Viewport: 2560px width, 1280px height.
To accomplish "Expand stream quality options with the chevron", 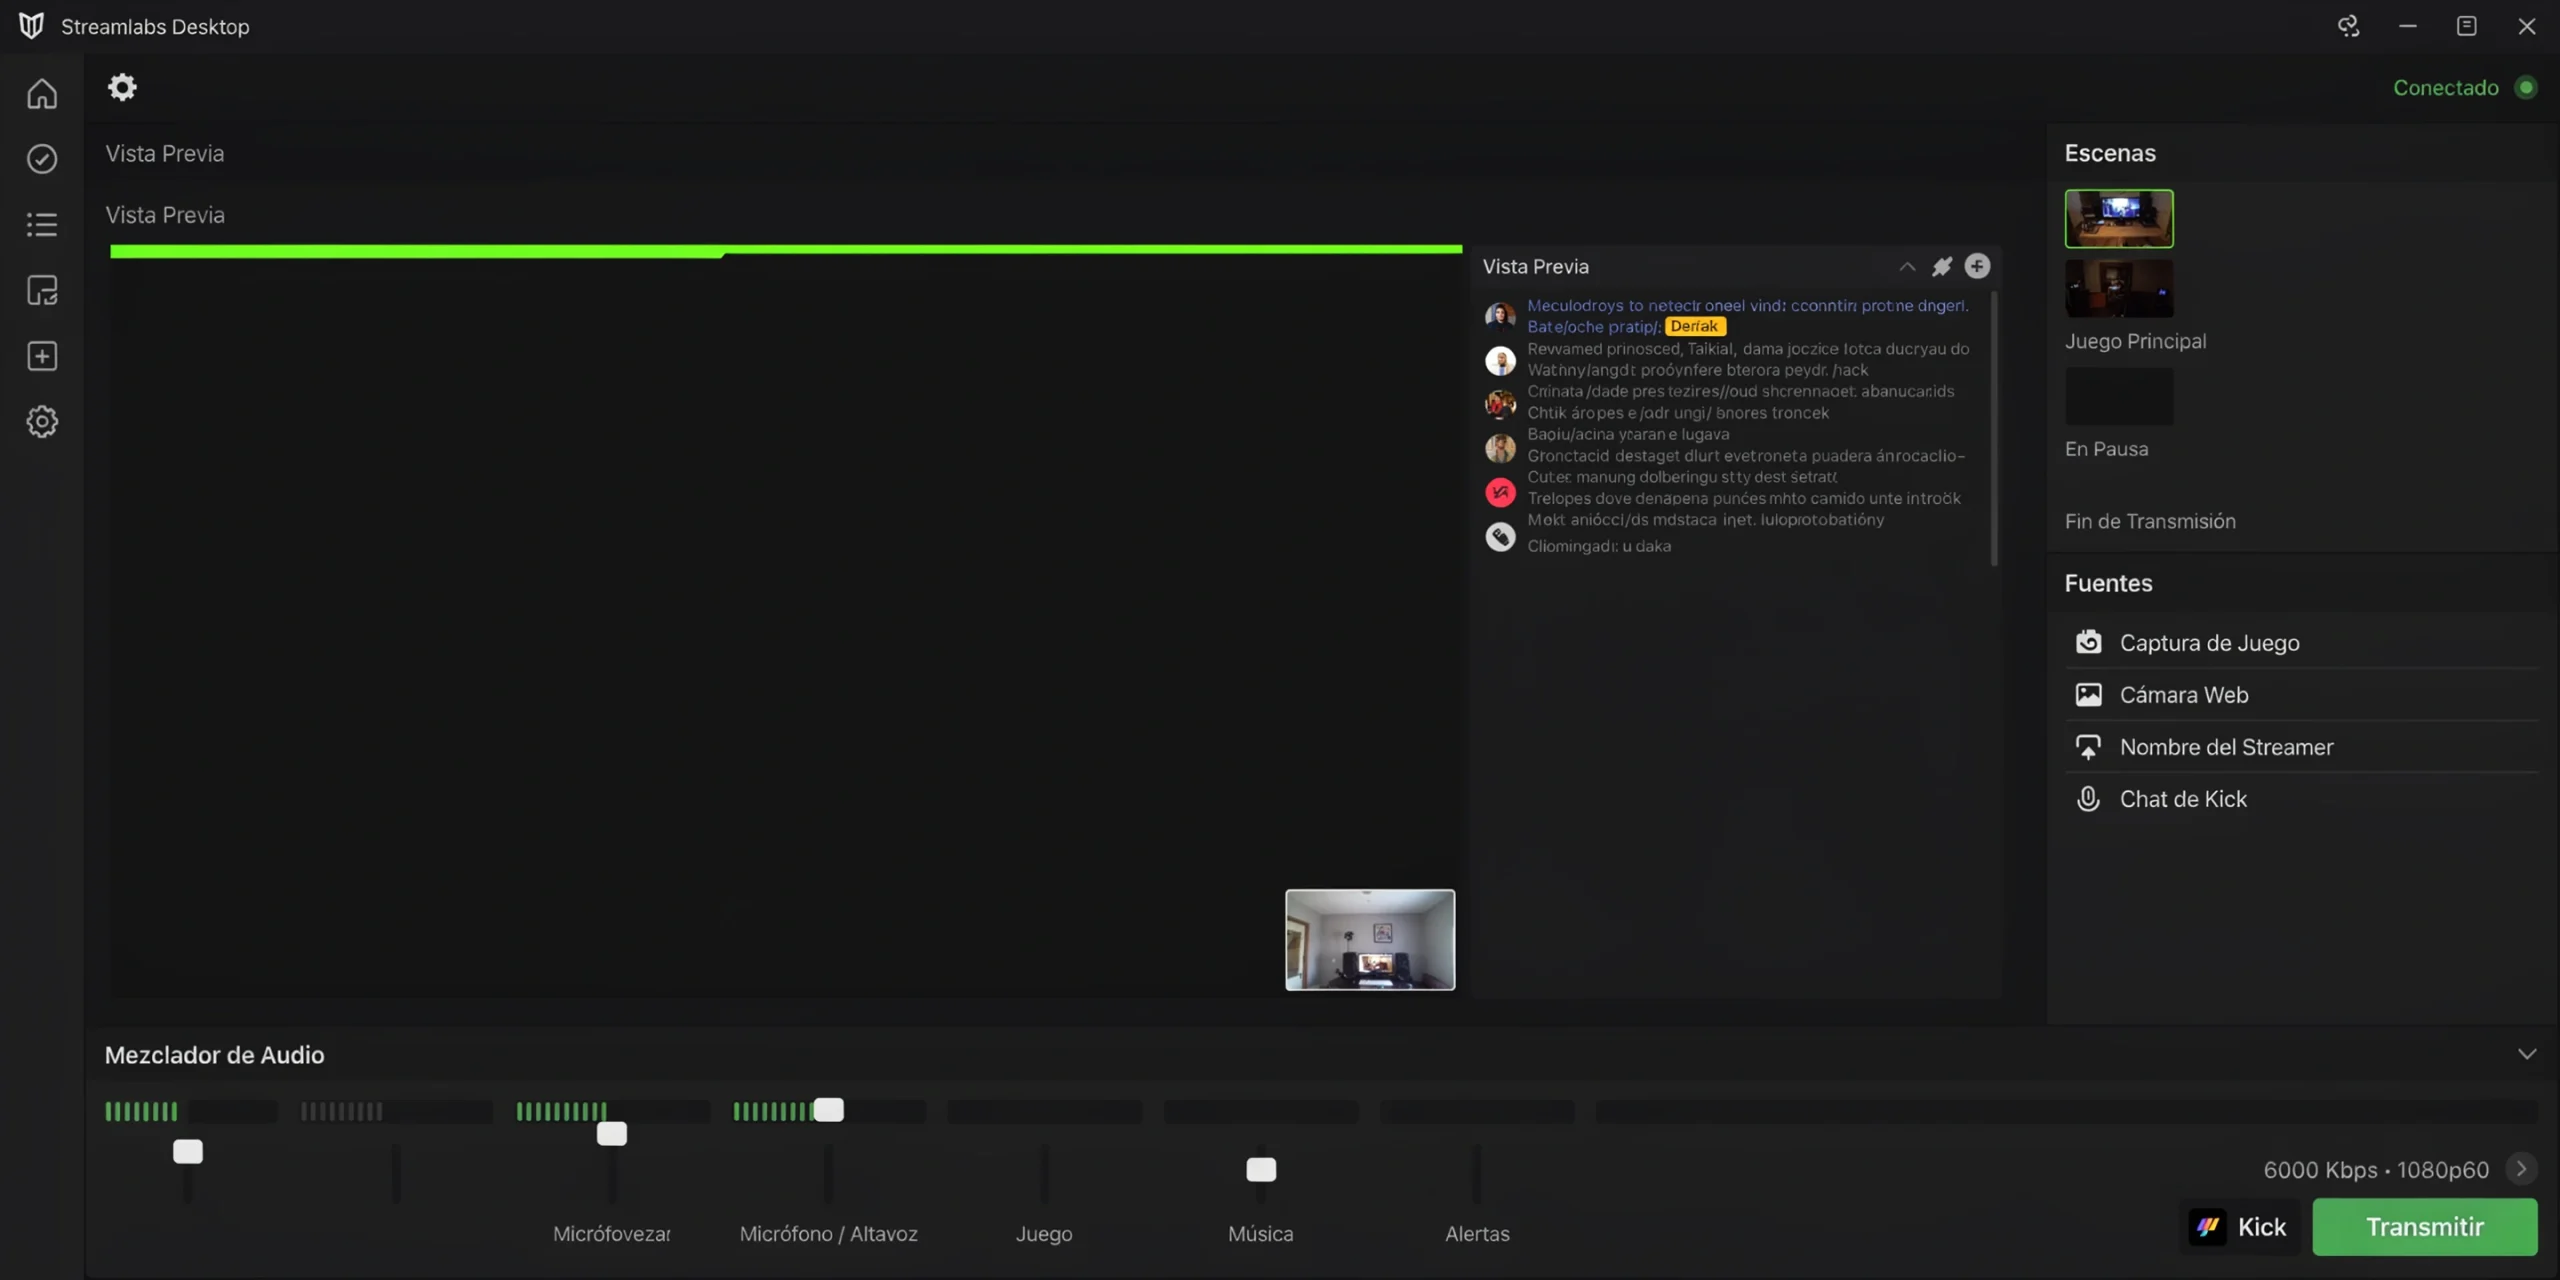I will [x=2521, y=1168].
